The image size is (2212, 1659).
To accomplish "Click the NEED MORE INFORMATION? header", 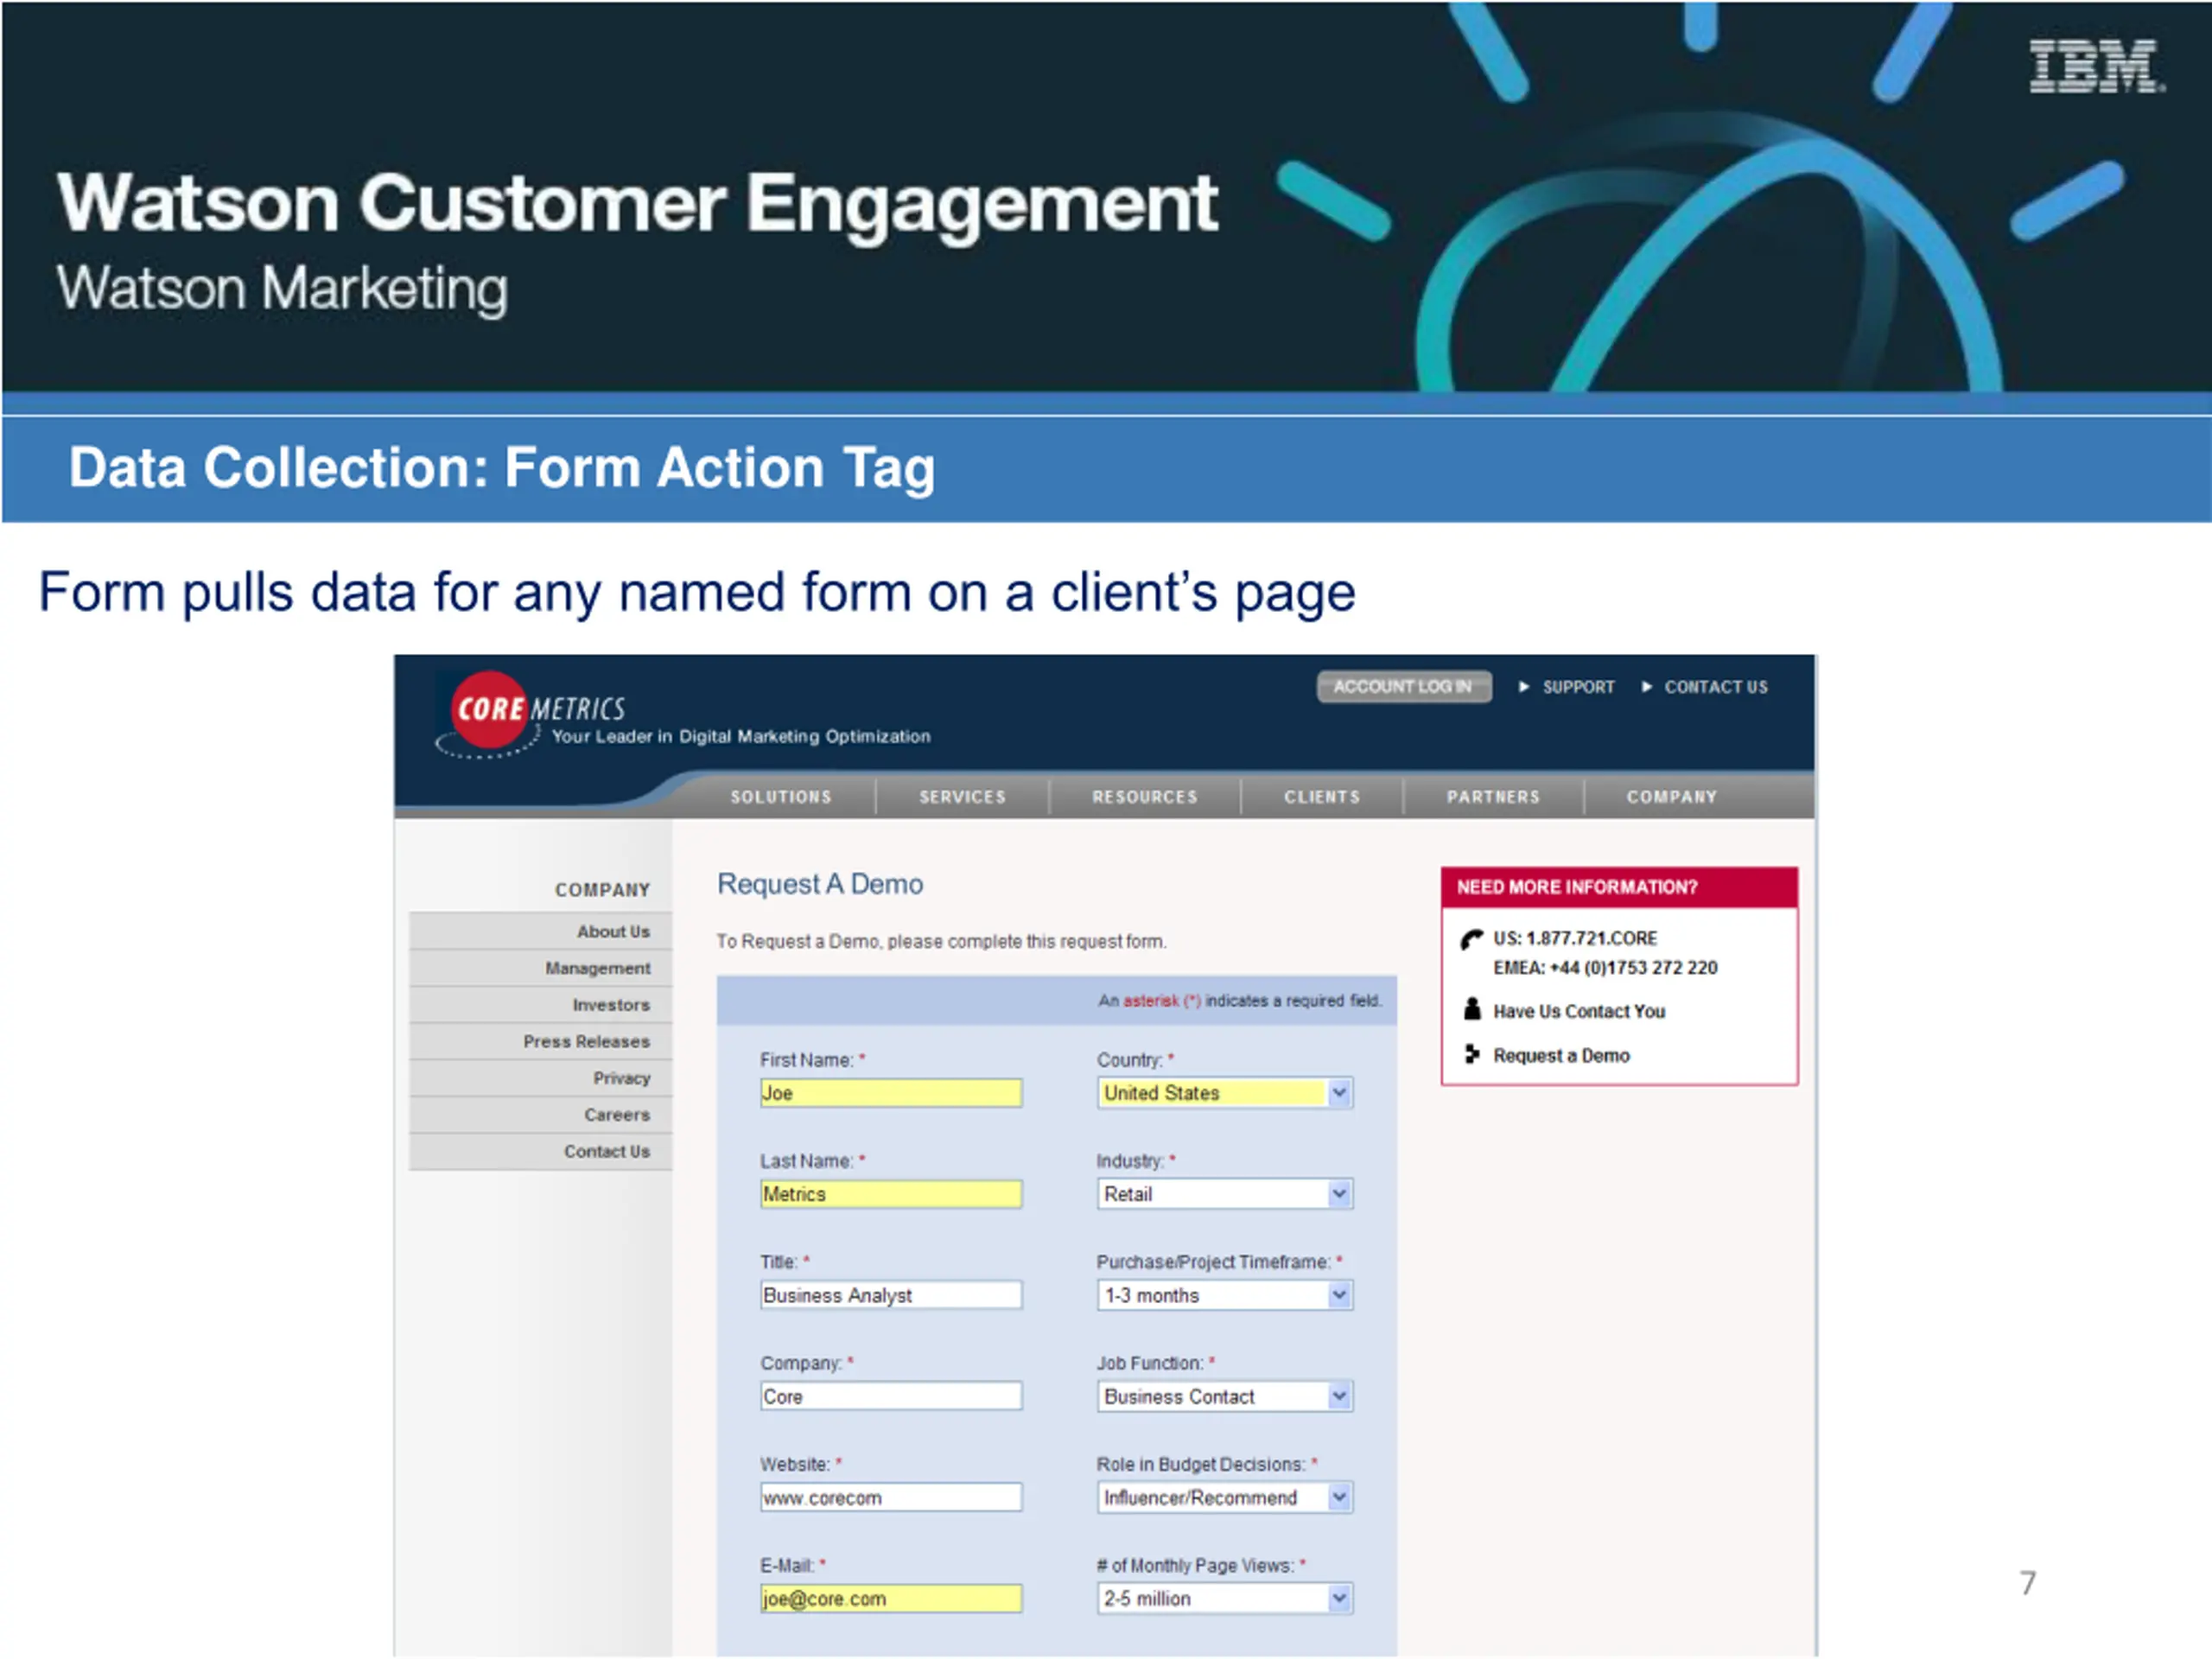I will (1619, 887).
